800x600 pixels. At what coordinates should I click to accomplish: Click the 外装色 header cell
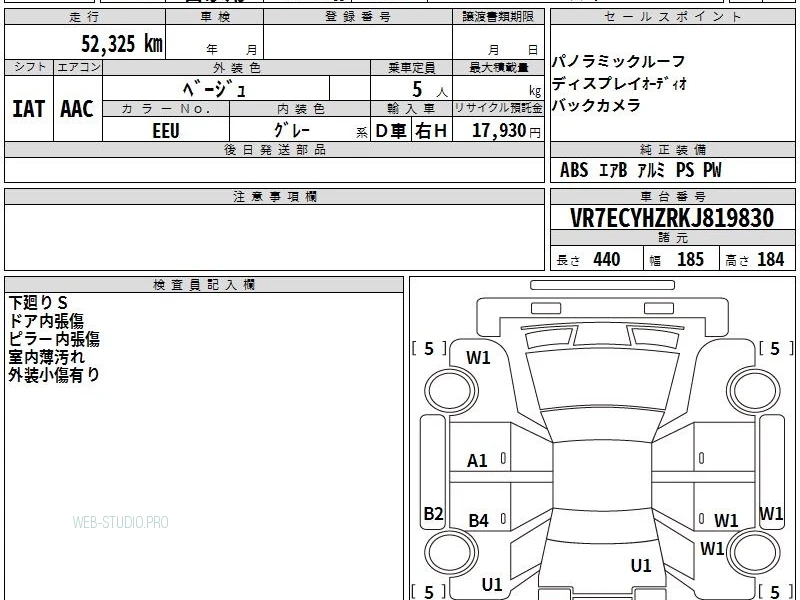pyautogui.click(x=236, y=67)
